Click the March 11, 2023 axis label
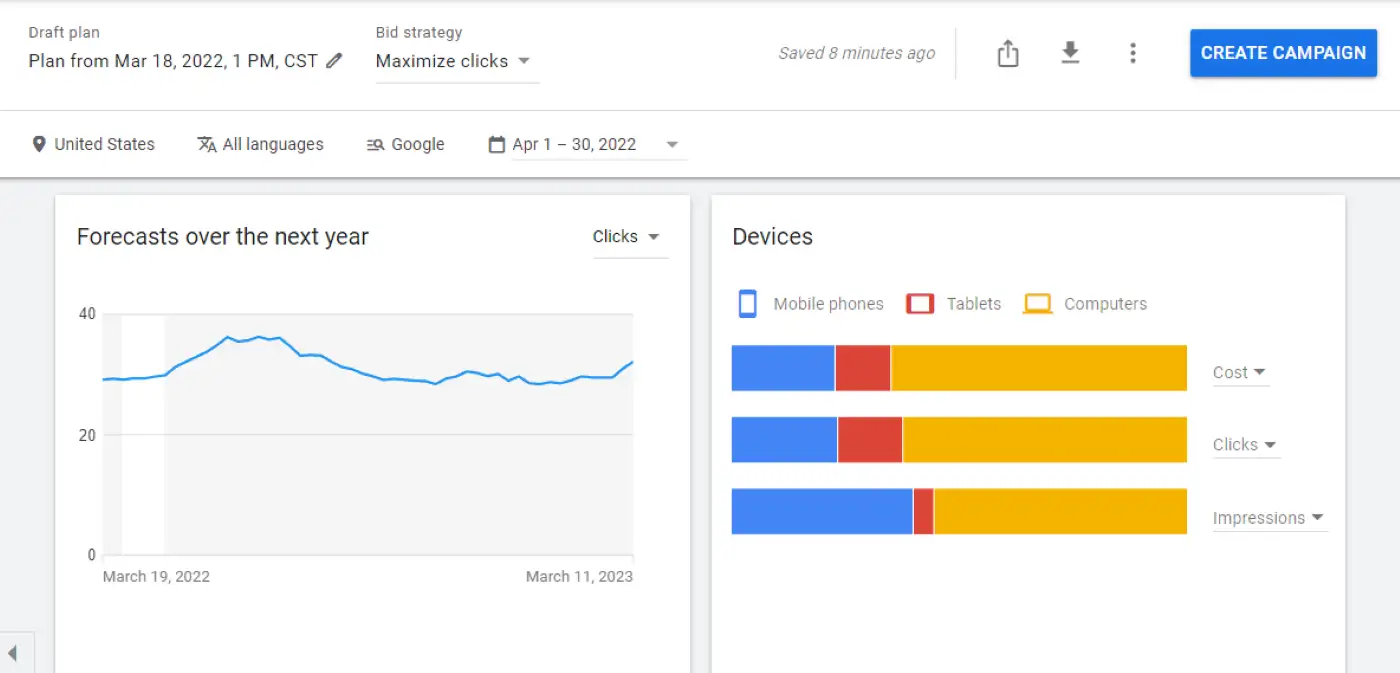Viewport: 1400px width, 673px height. click(x=579, y=576)
